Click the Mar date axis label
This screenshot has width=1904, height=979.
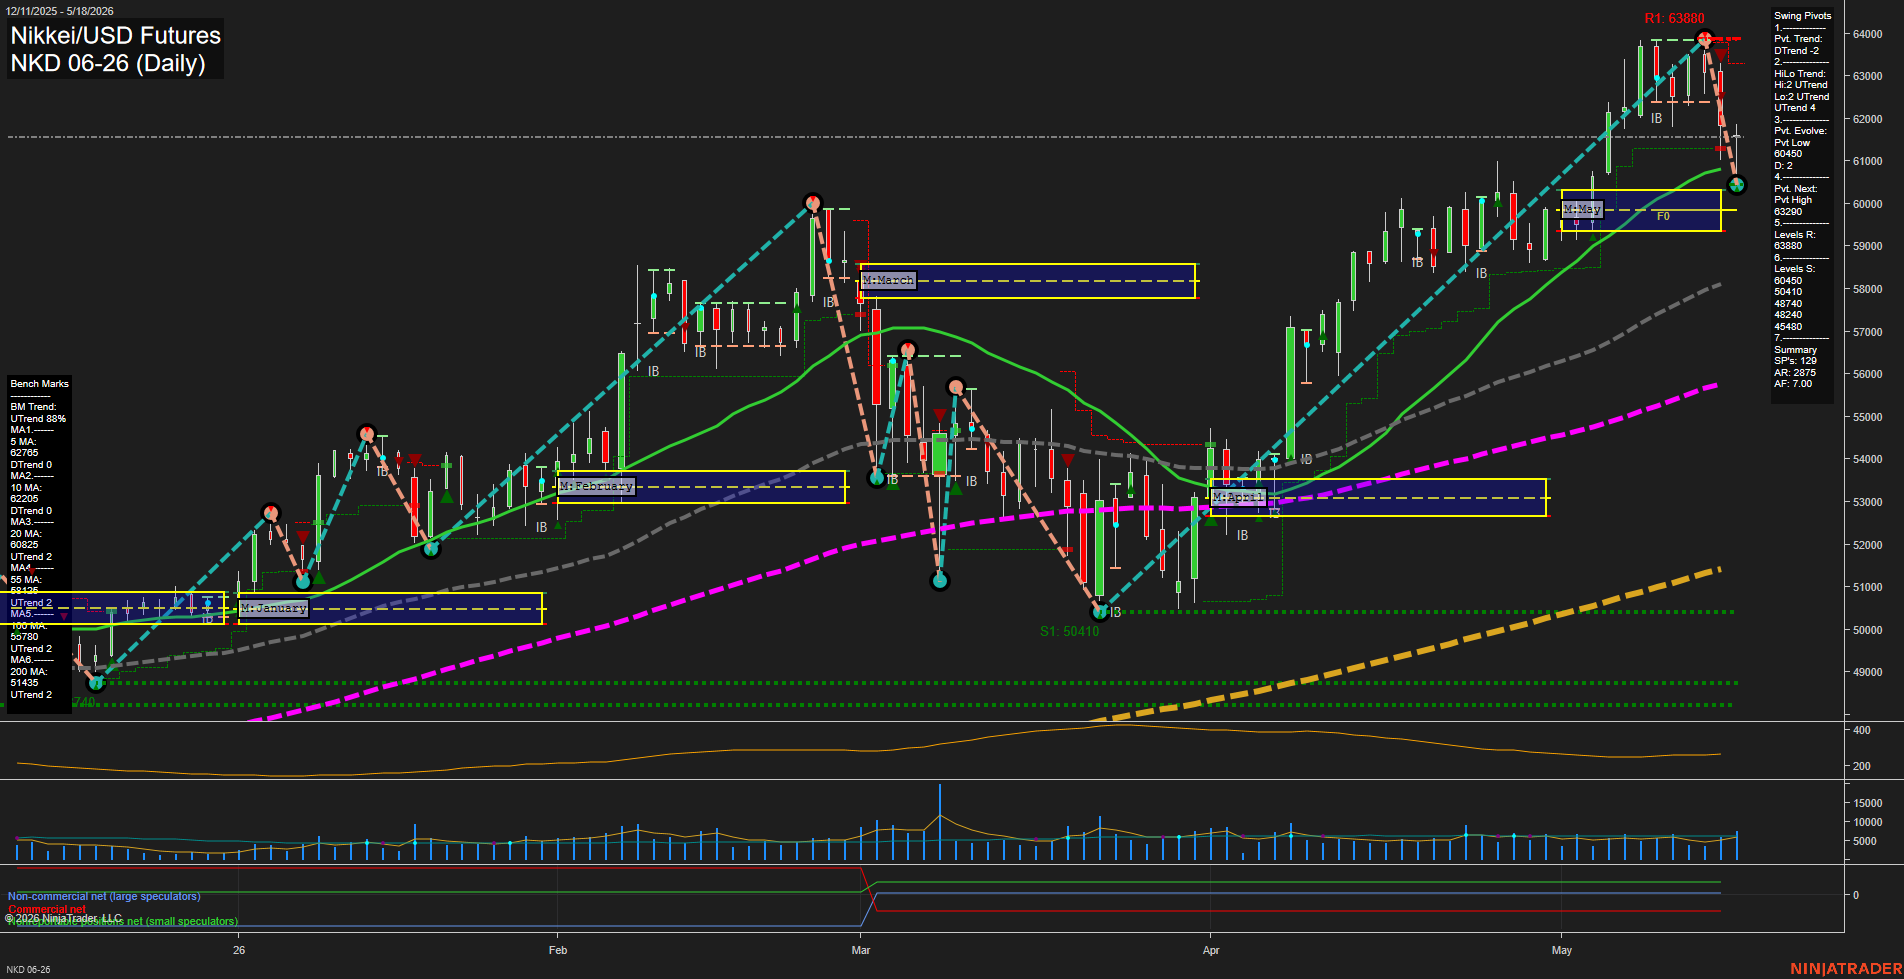(x=861, y=950)
